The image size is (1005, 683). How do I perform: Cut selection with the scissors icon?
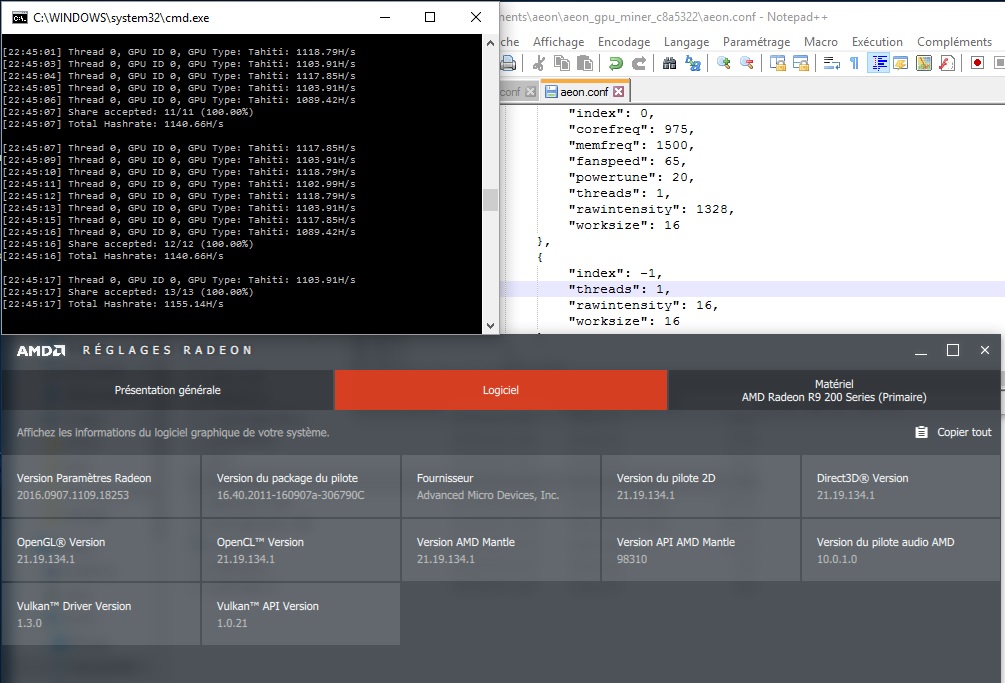pyautogui.click(x=539, y=63)
